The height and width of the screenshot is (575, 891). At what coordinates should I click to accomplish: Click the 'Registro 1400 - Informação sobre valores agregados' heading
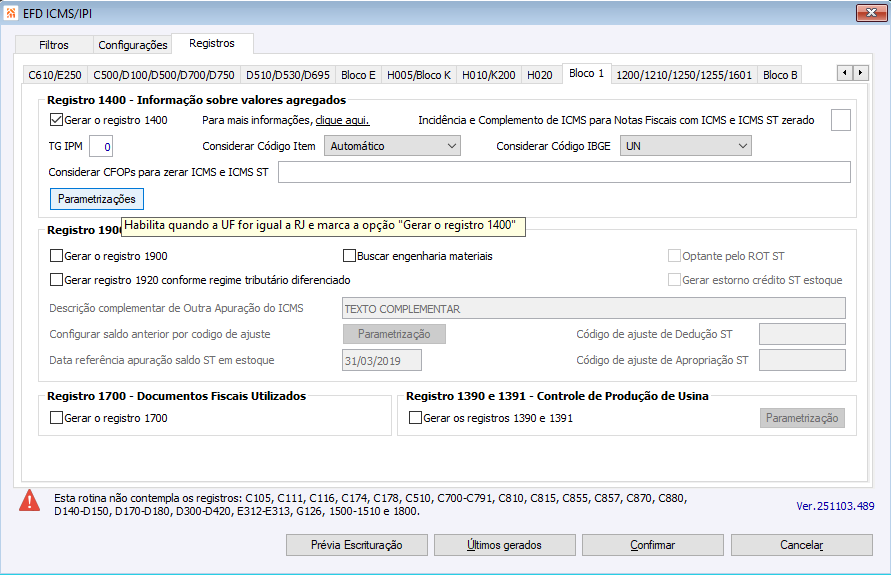pos(197,100)
